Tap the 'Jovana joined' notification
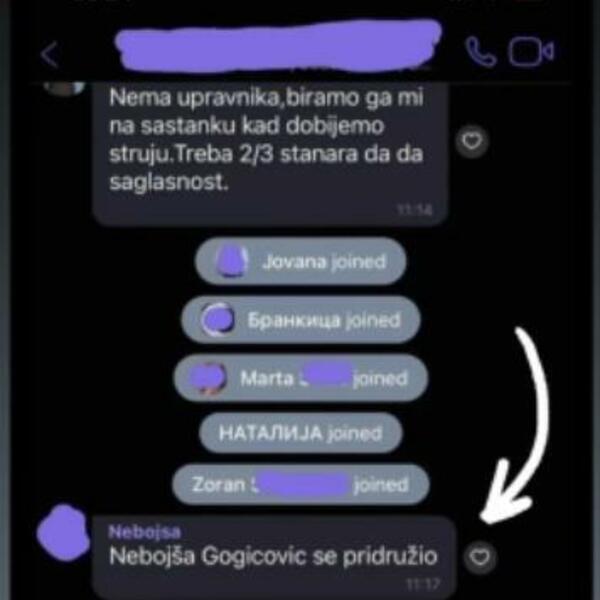This screenshot has width=600, height=600. [301, 262]
